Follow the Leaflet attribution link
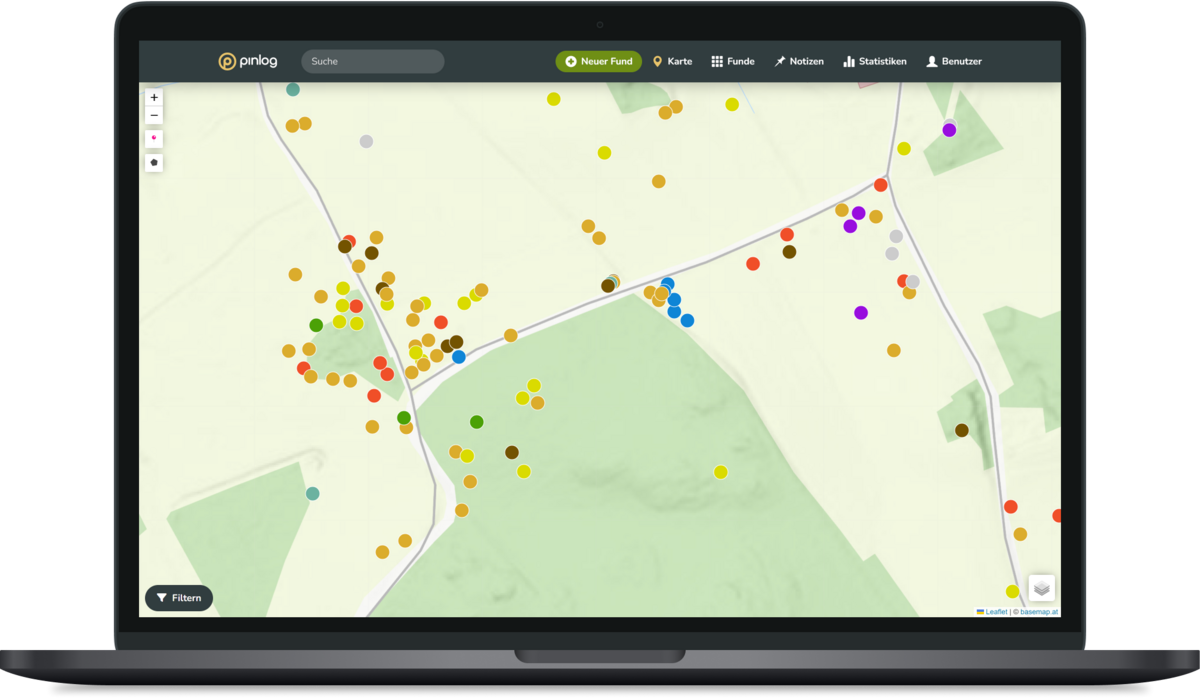The width and height of the screenshot is (1200, 699). coord(996,611)
